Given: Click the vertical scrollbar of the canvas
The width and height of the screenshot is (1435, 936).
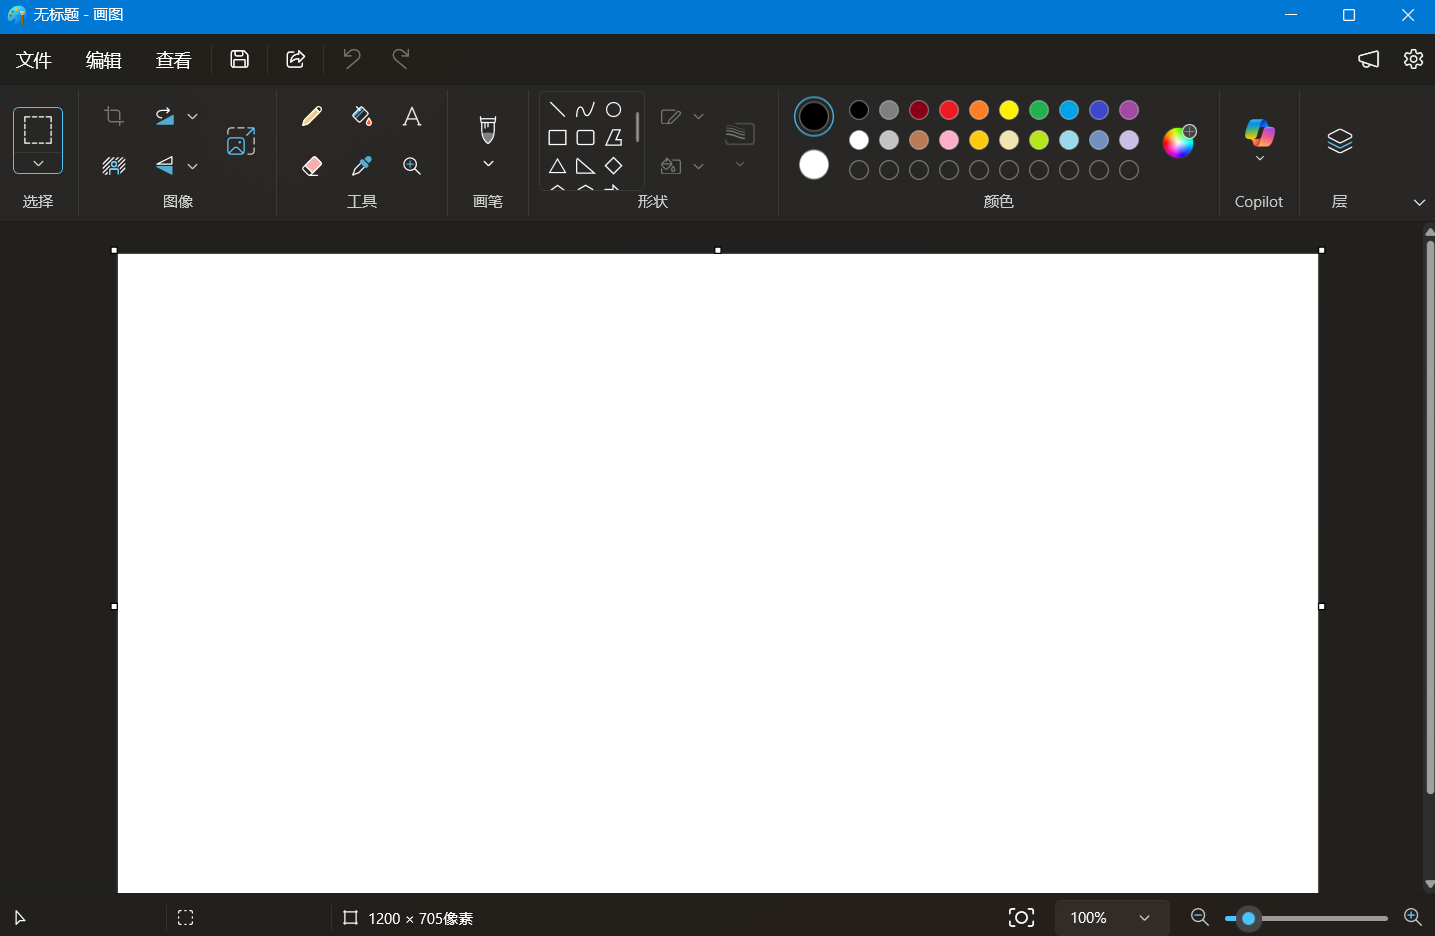Looking at the screenshot, I should [x=1430, y=517].
